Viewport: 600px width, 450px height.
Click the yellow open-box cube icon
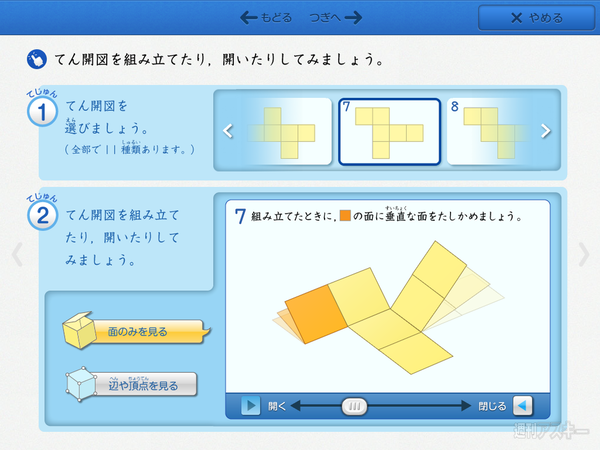click(79, 330)
